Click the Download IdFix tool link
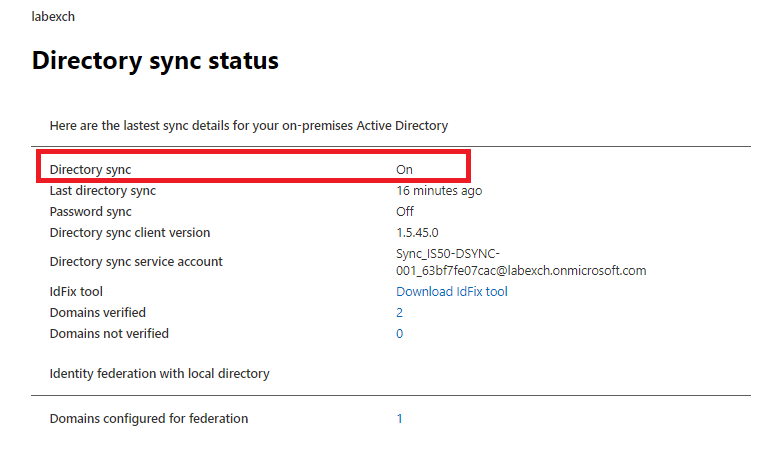This screenshot has height=464, width=776. [451, 292]
